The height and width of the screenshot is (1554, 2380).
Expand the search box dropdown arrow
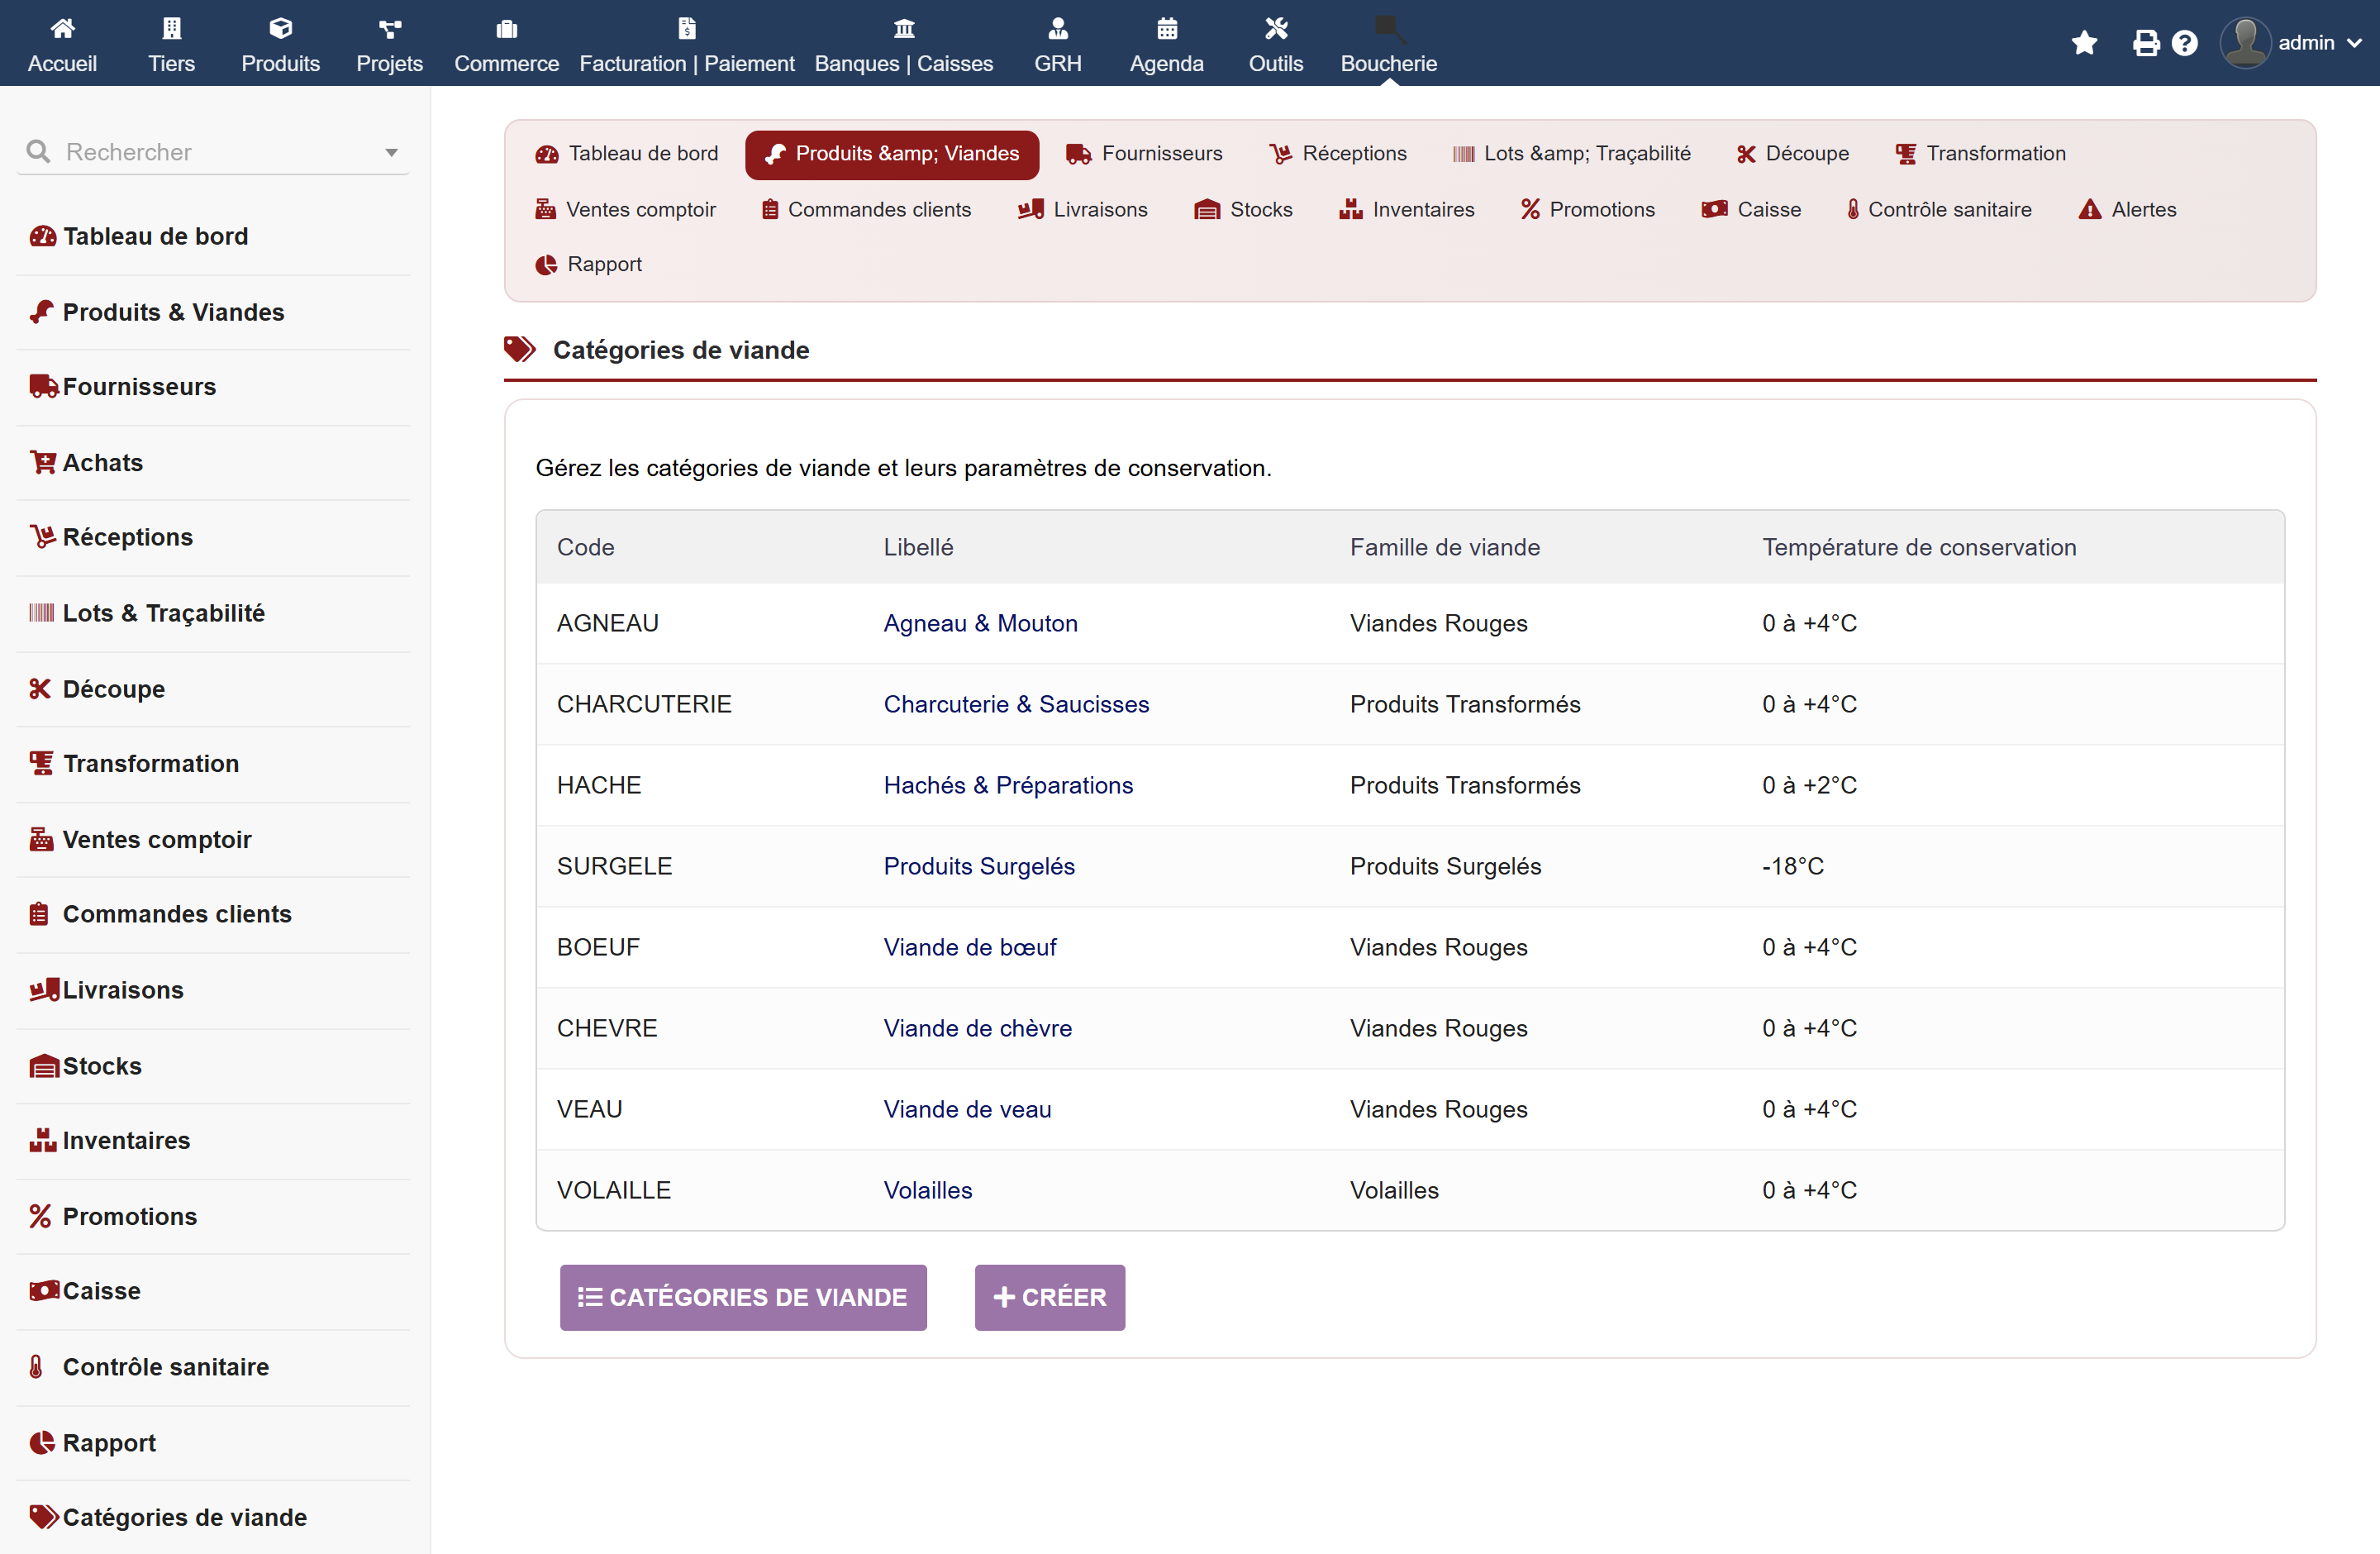[391, 153]
